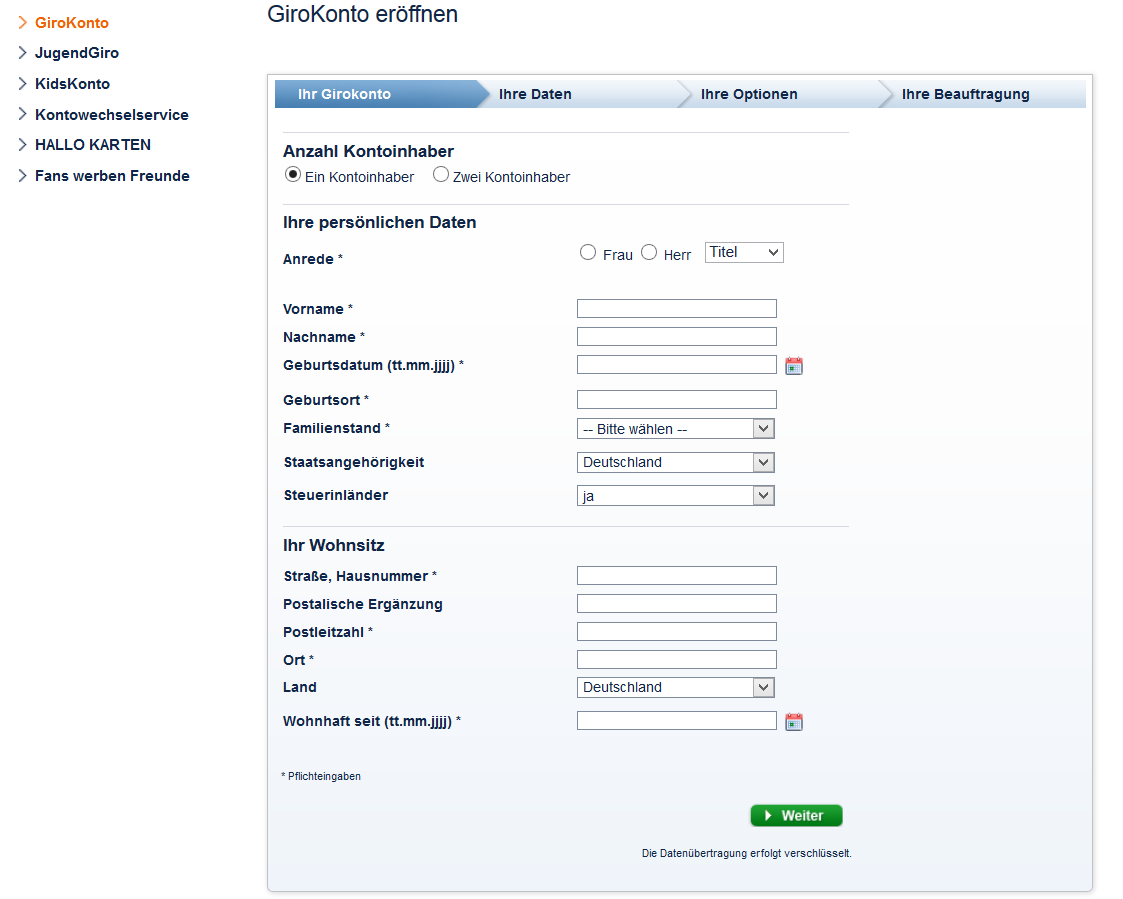Switch to Ihre Daten step tab
This screenshot has height=899, width=1123.
(582, 94)
